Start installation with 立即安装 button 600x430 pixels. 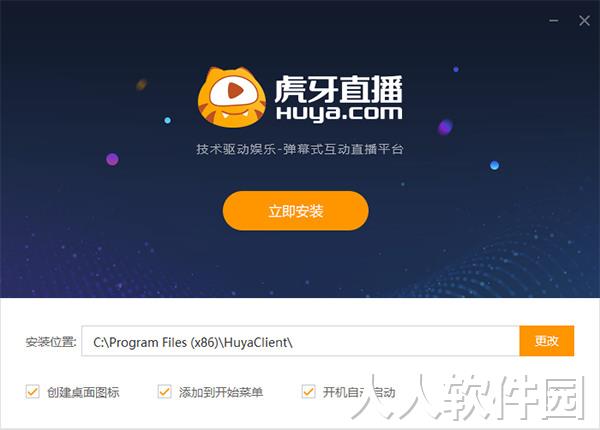(x=295, y=211)
